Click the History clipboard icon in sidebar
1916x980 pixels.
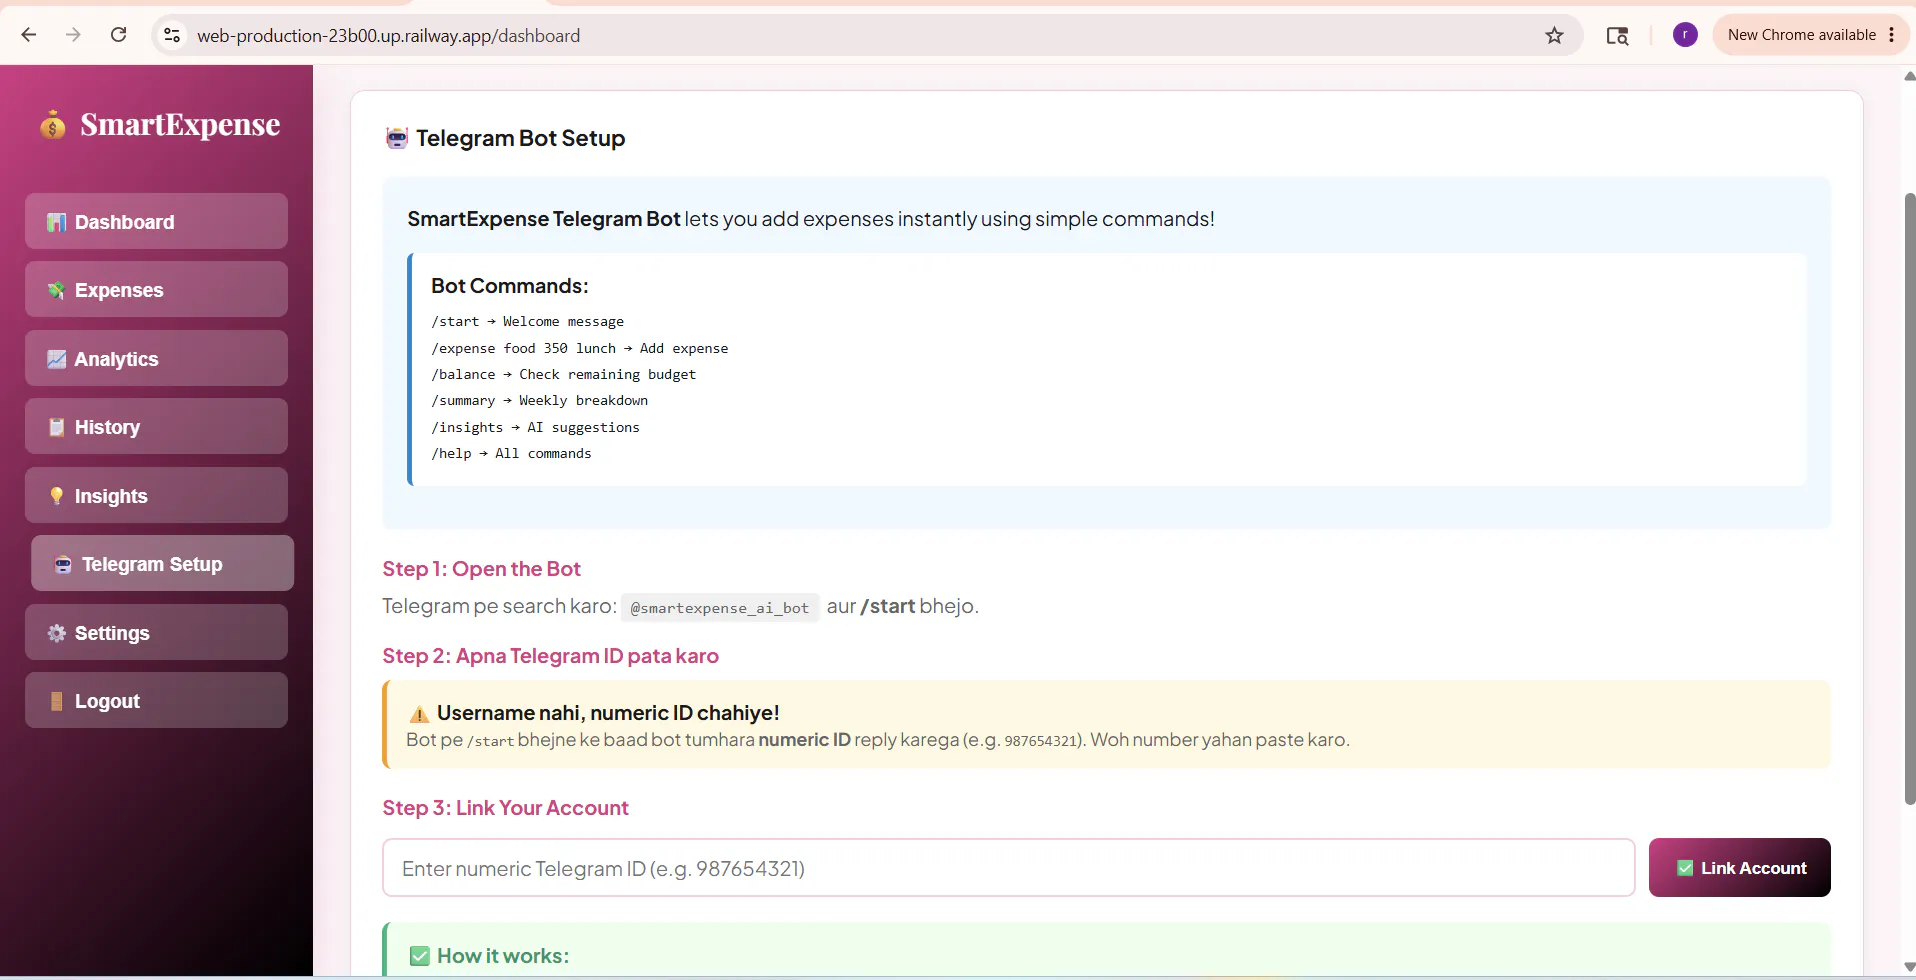pos(57,427)
